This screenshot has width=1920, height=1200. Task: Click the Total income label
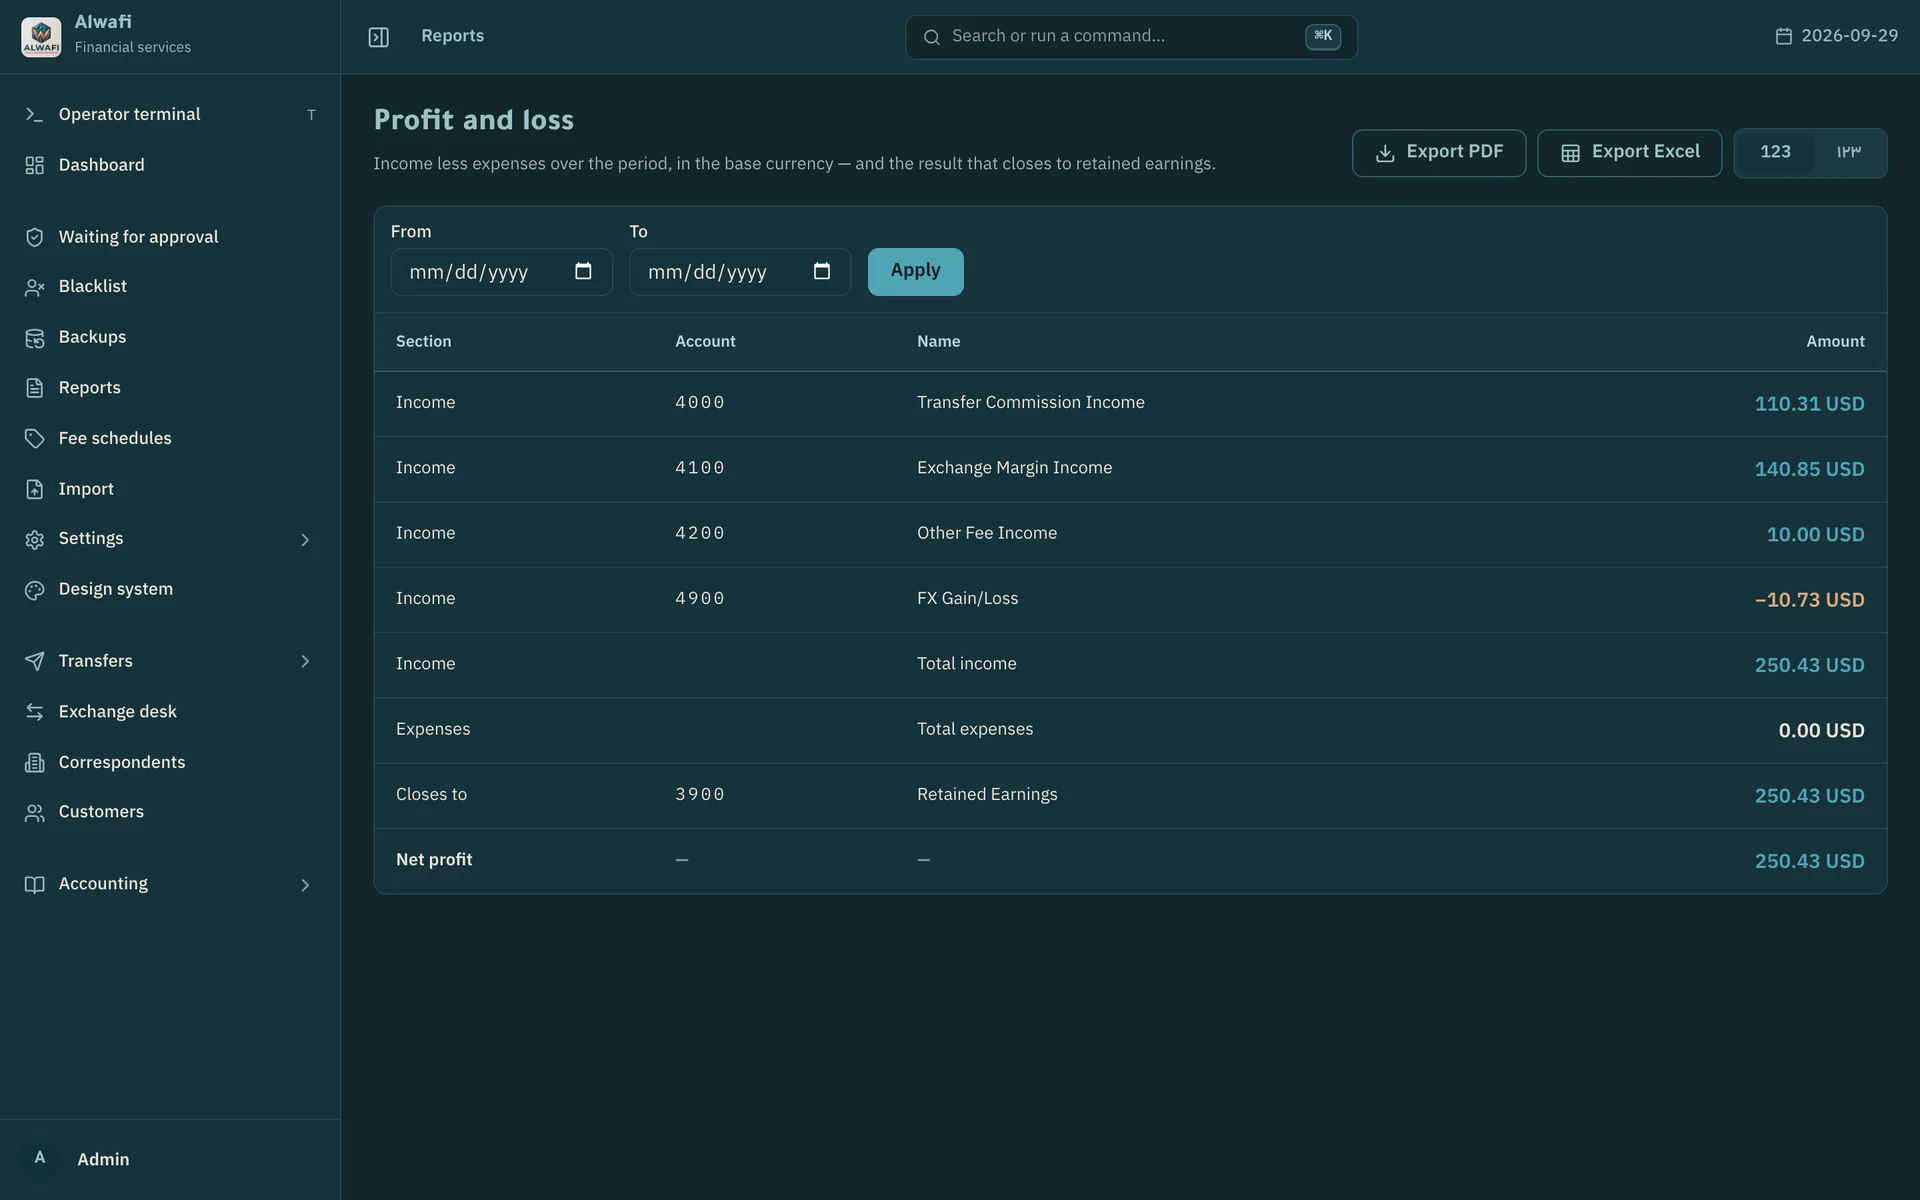coord(966,664)
